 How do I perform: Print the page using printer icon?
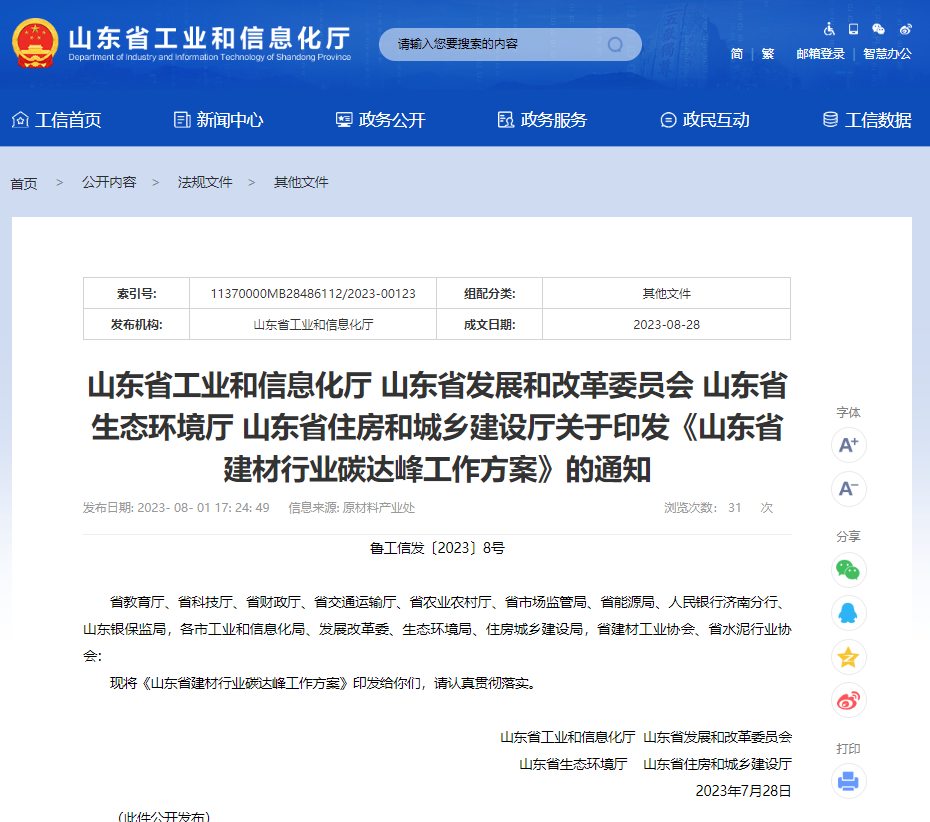click(x=848, y=781)
